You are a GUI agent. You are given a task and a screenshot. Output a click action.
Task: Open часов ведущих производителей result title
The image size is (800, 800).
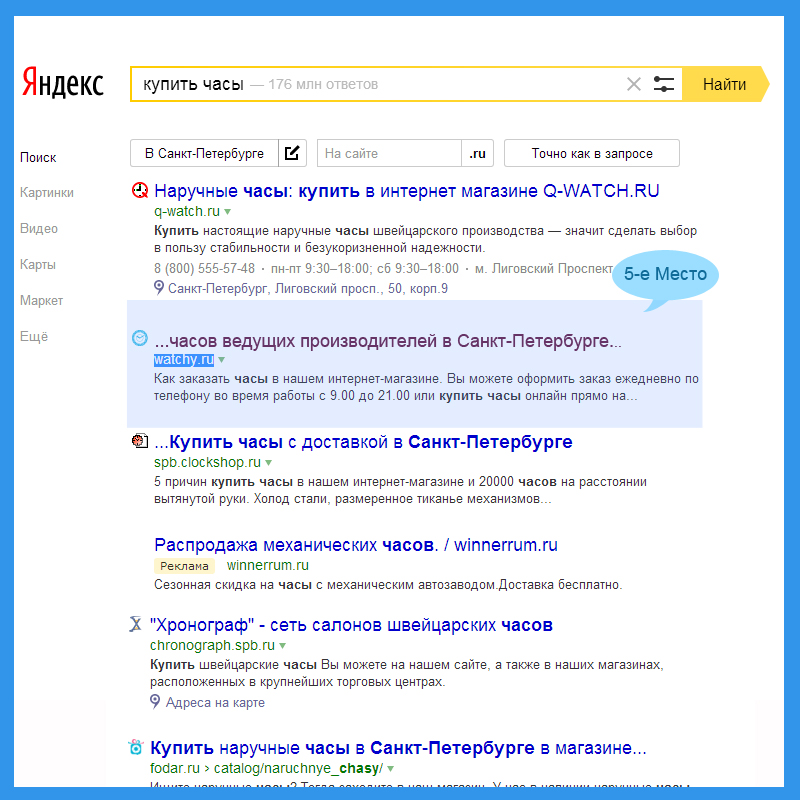coord(388,340)
